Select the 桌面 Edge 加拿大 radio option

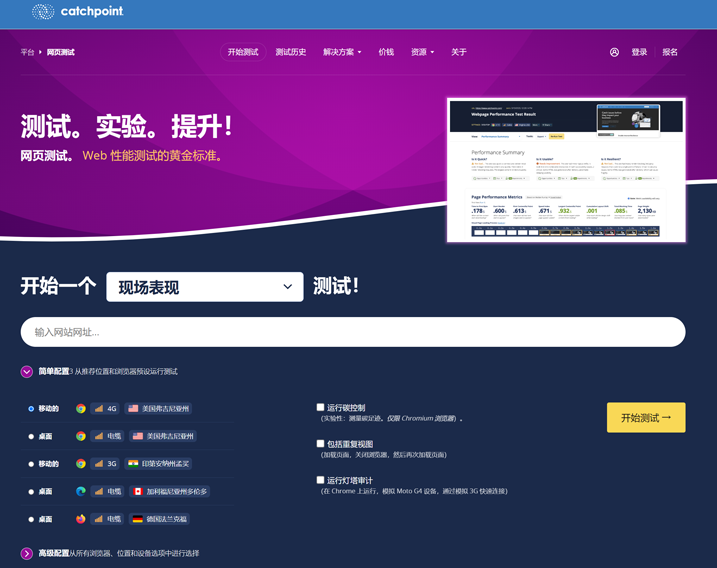click(x=31, y=492)
